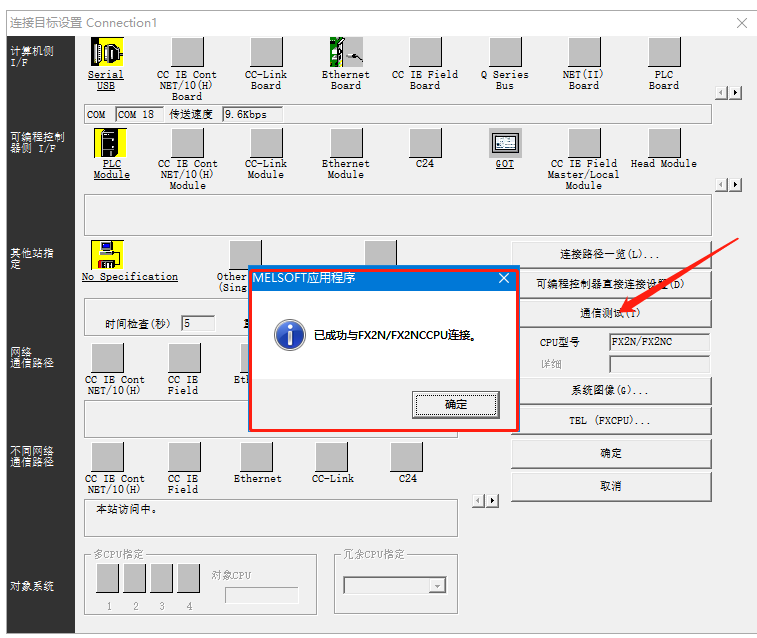The width and height of the screenshot is (757, 638).
Task: Select the C24 module icon in PLC row
Action: pos(425,144)
